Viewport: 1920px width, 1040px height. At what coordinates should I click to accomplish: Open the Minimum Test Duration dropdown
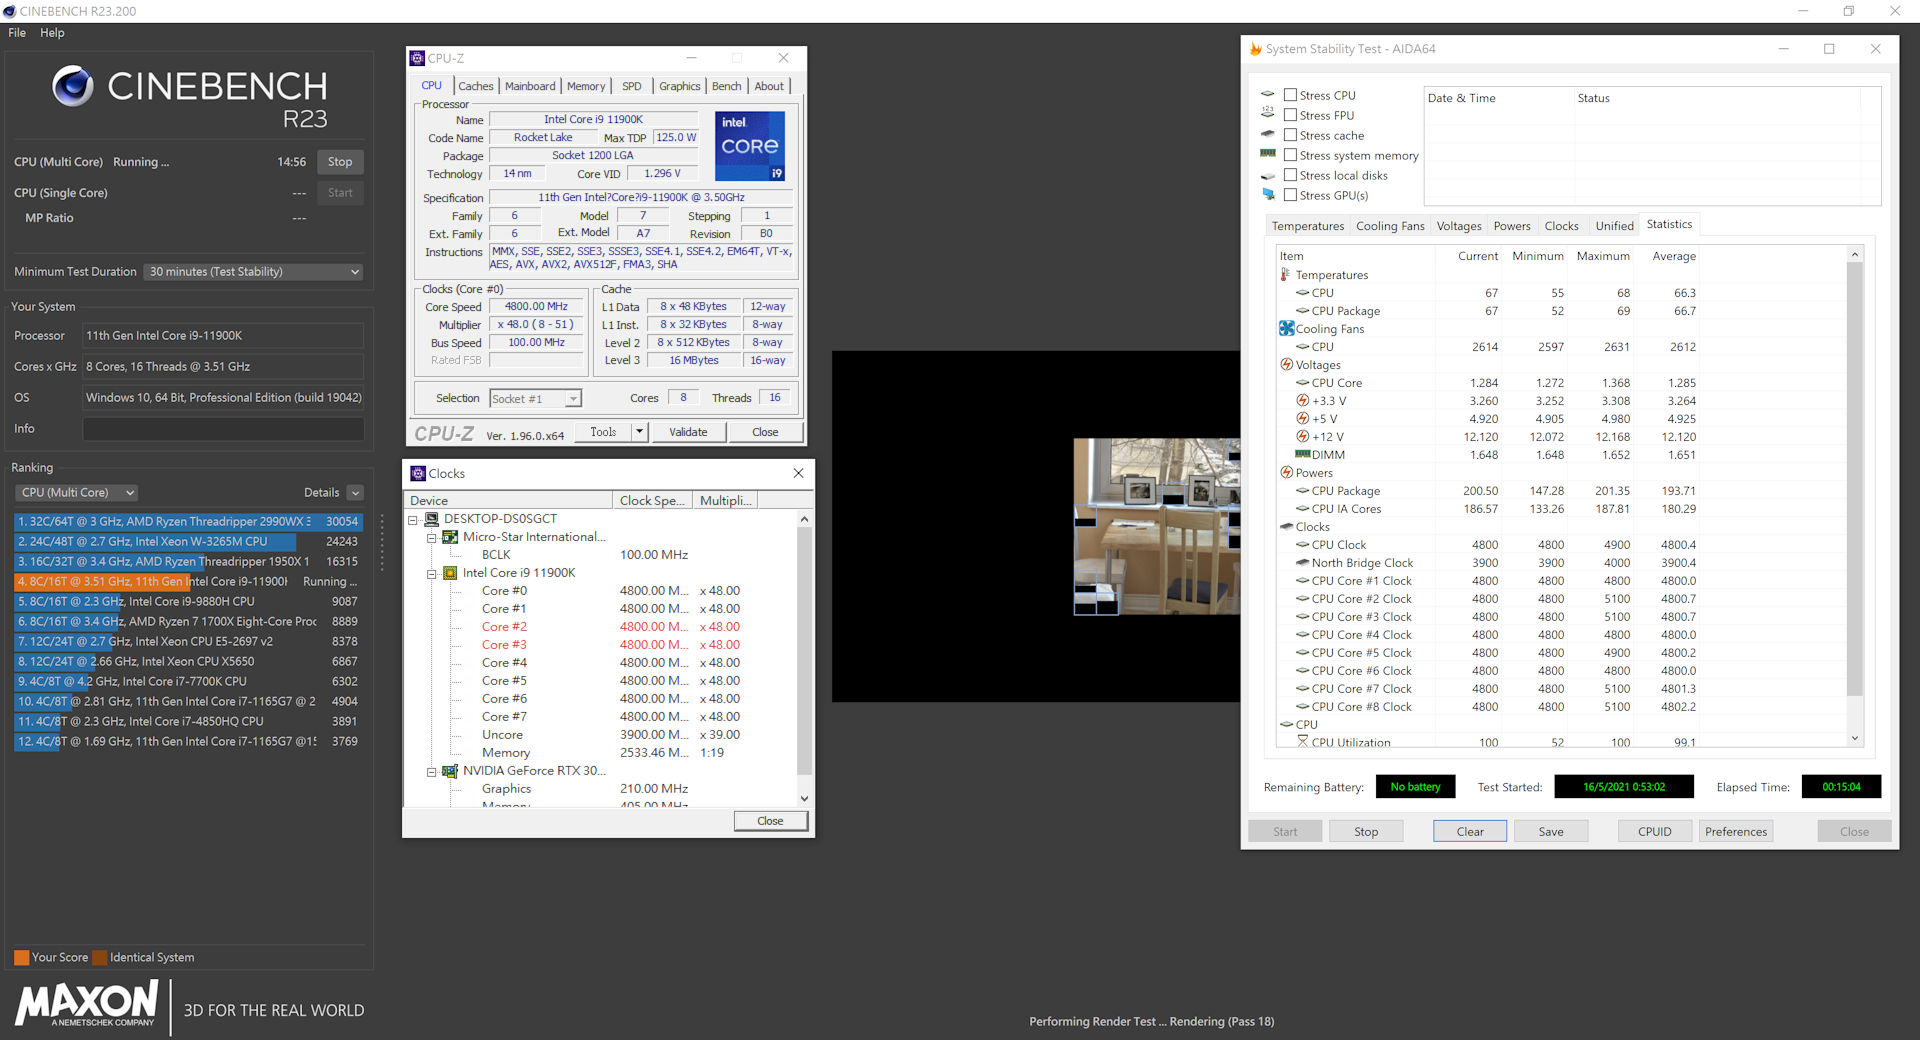point(253,272)
